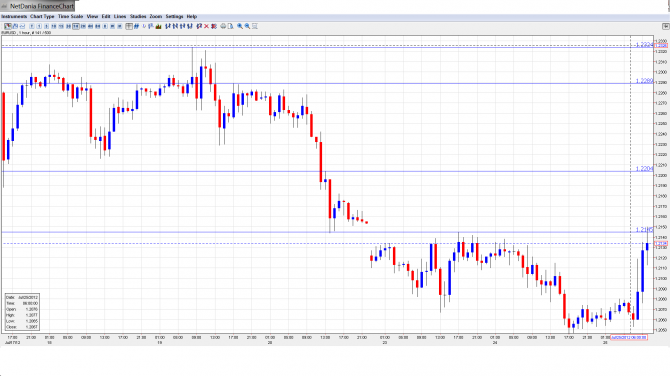Viewport: 670px width, 376px height.
Task: Click the OHLC data info box
Action: click(x=22, y=312)
